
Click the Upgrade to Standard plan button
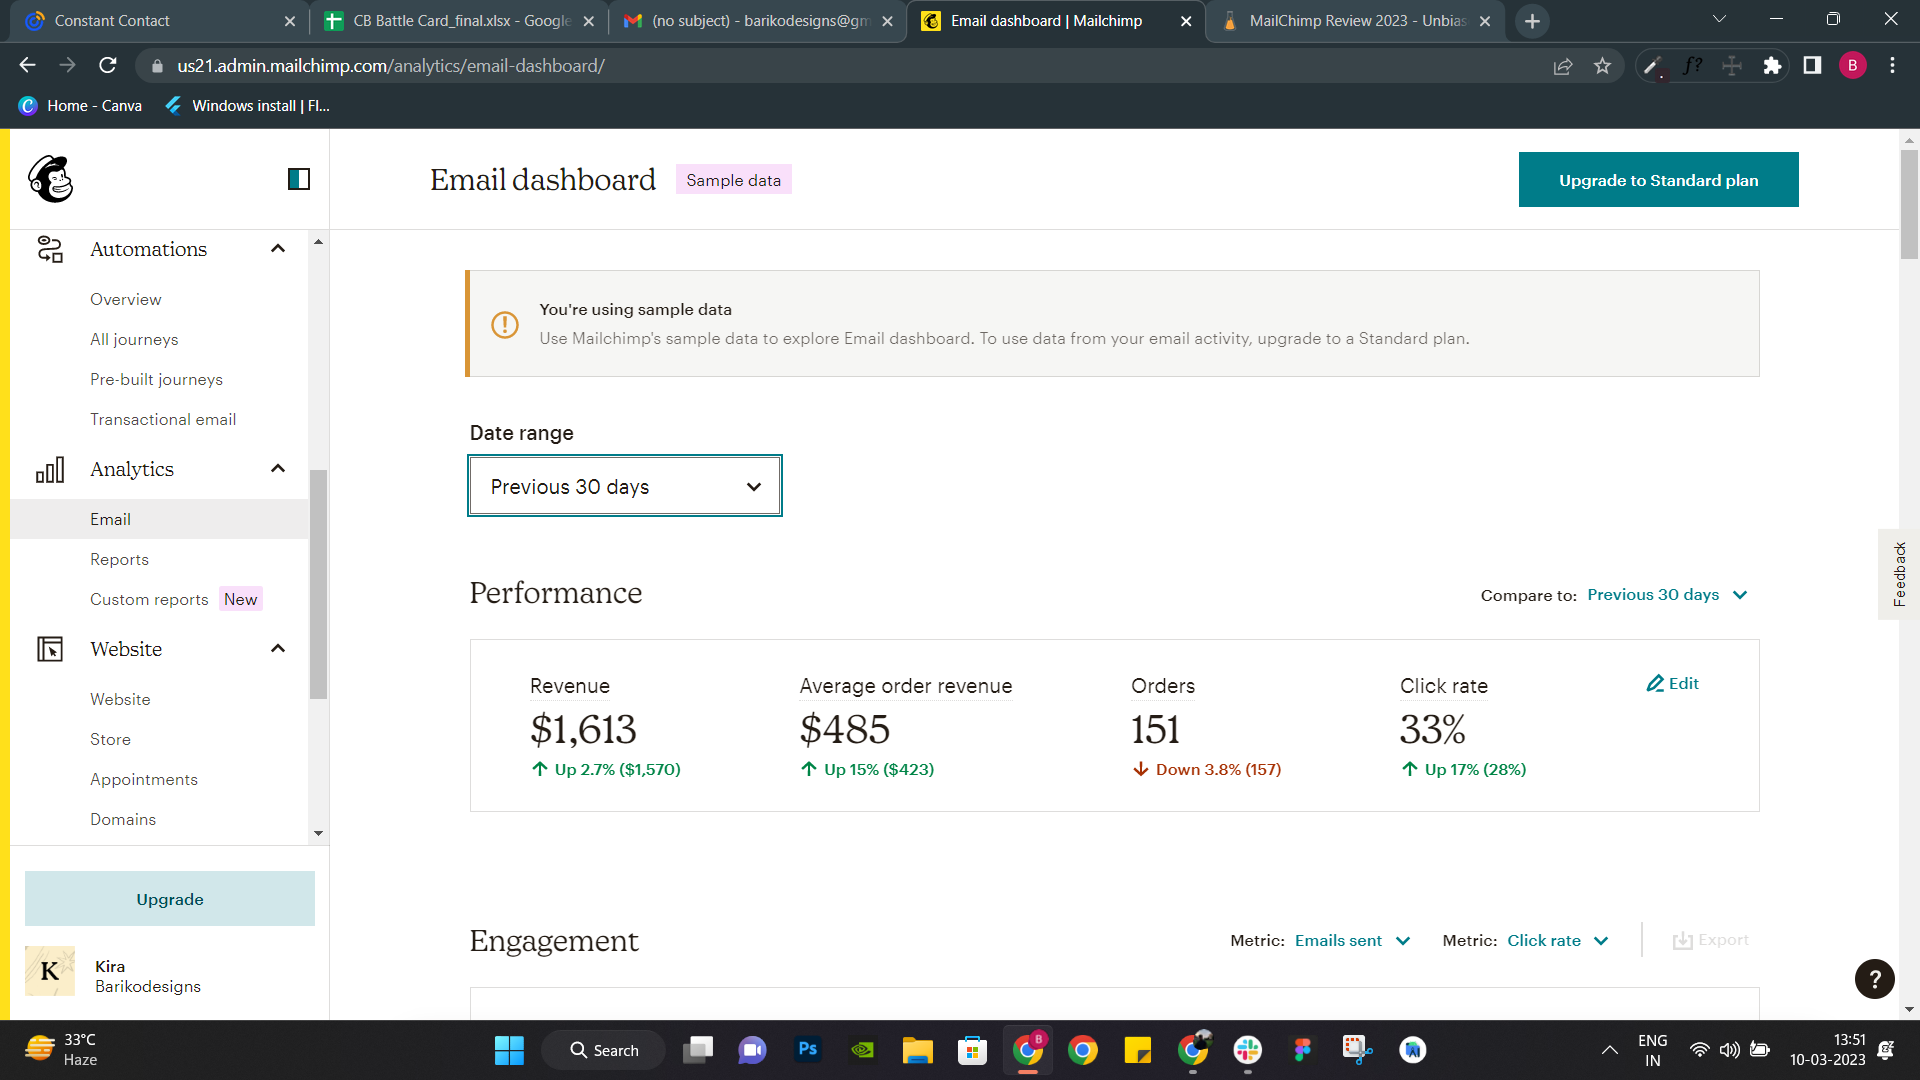(x=1658, y=180)
